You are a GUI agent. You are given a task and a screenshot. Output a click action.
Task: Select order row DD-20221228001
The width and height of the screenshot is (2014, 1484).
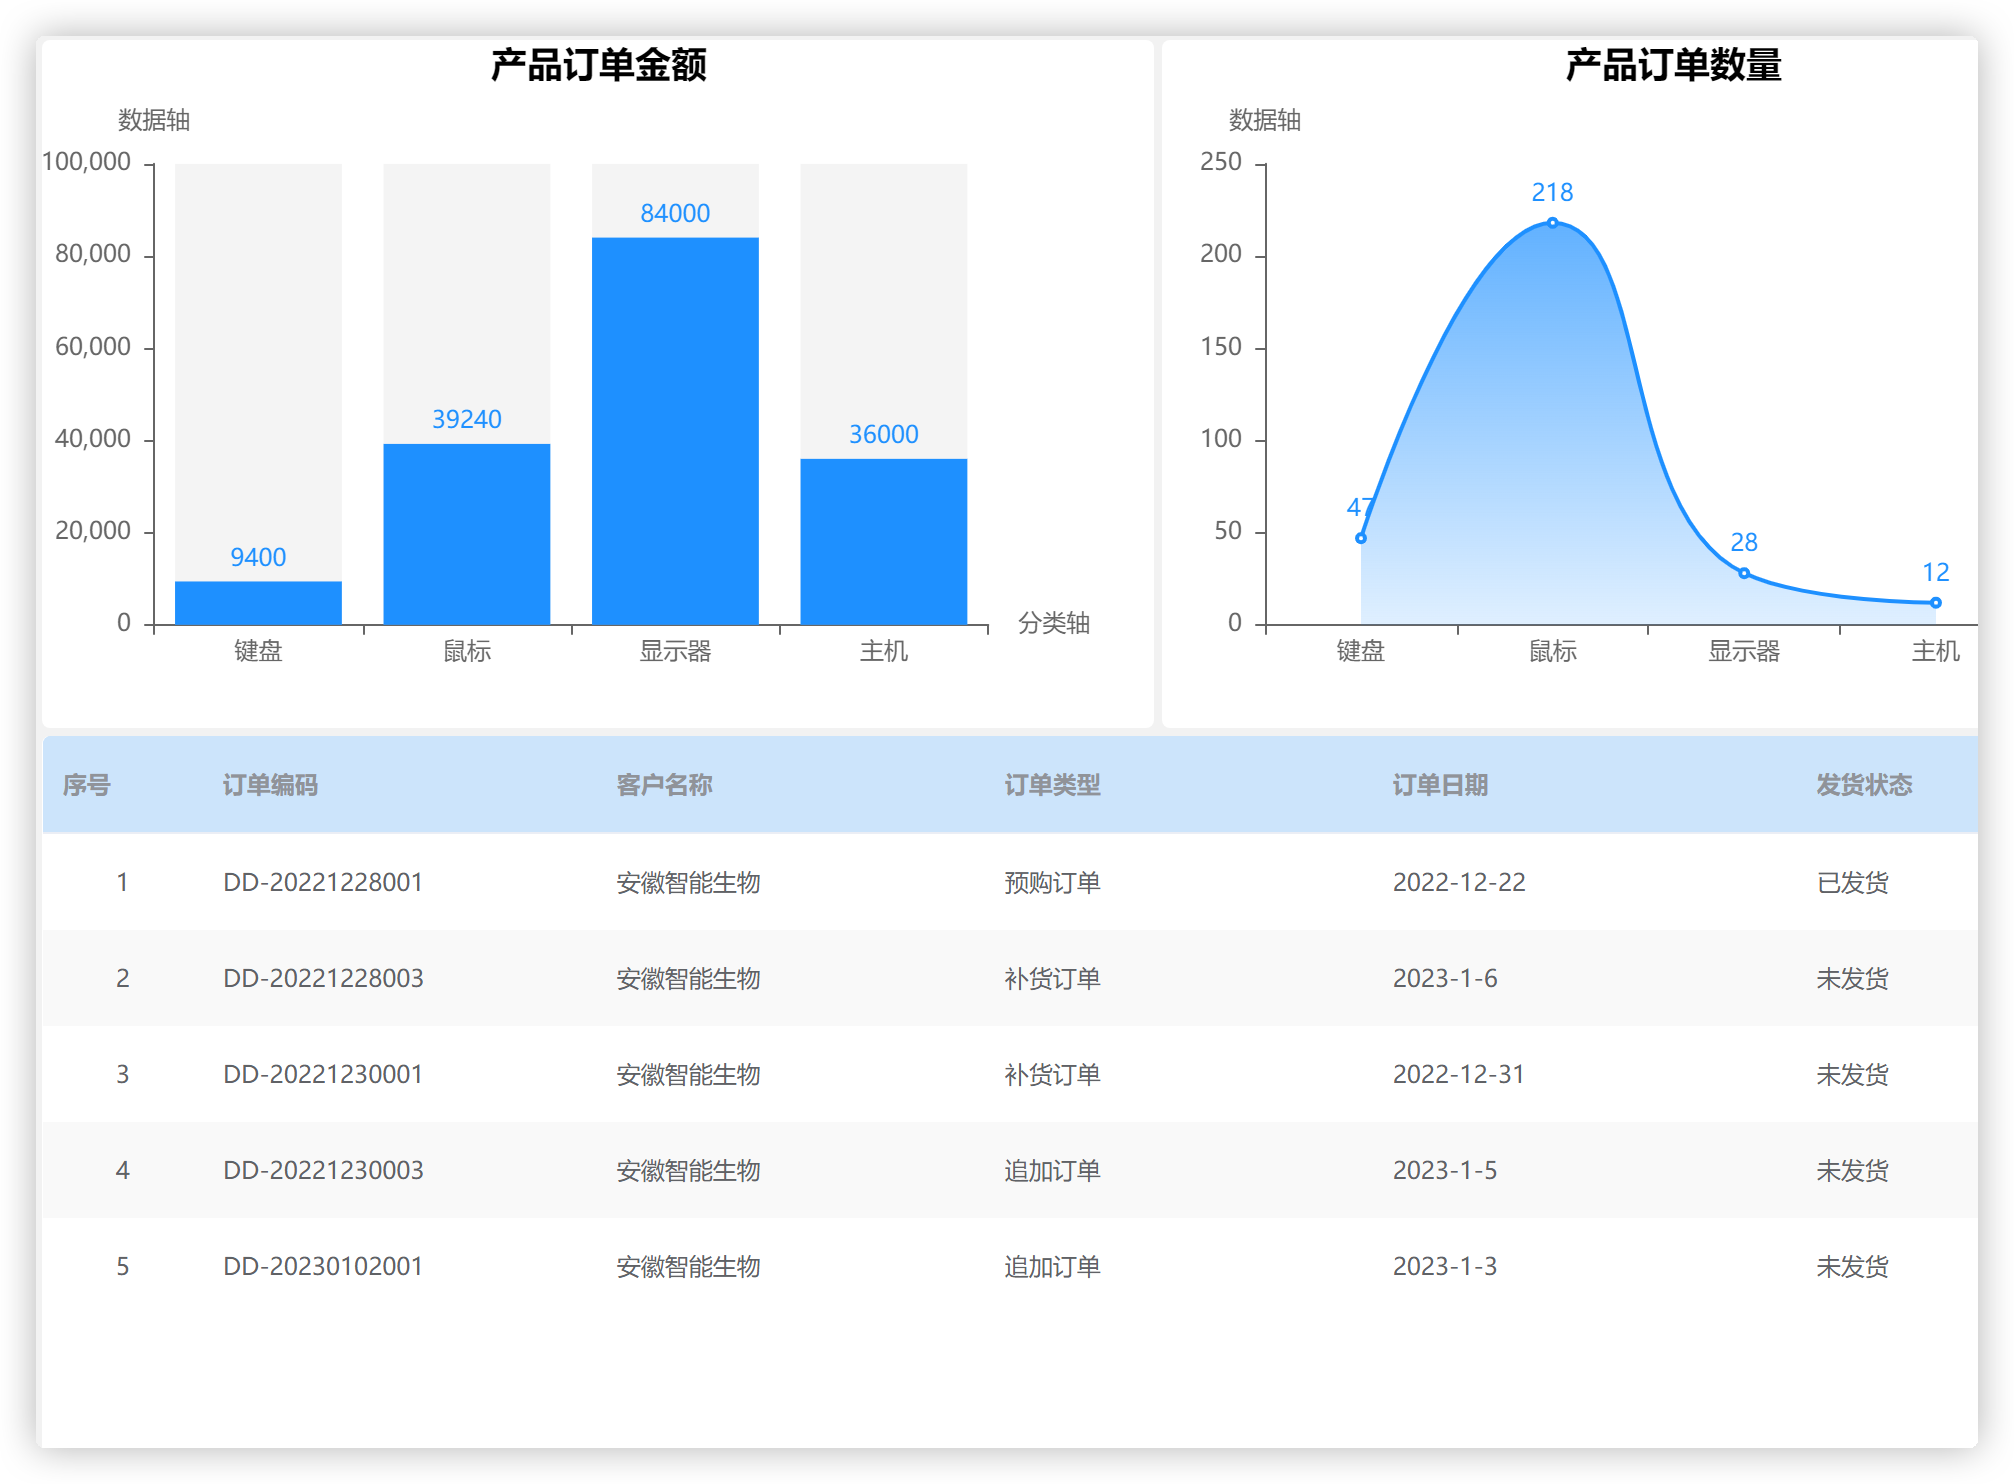[1010, 882]
